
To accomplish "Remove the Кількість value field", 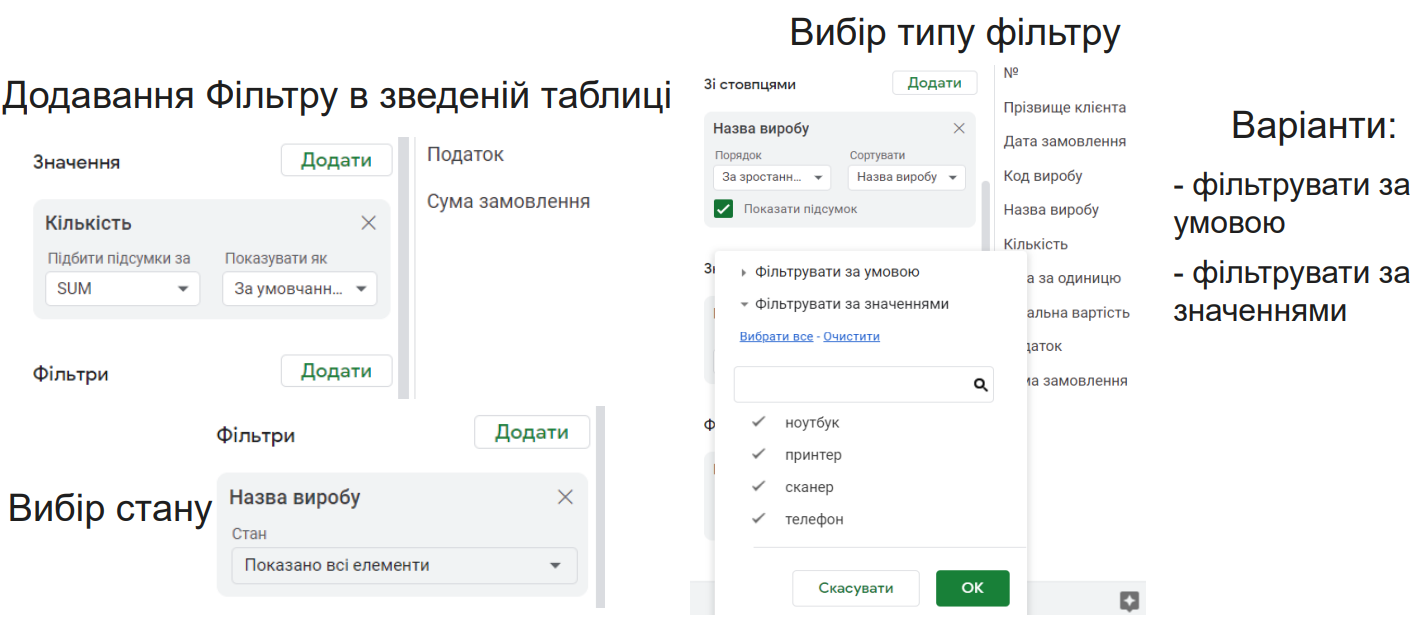I will pyautogui.click(x=368, y=223).
